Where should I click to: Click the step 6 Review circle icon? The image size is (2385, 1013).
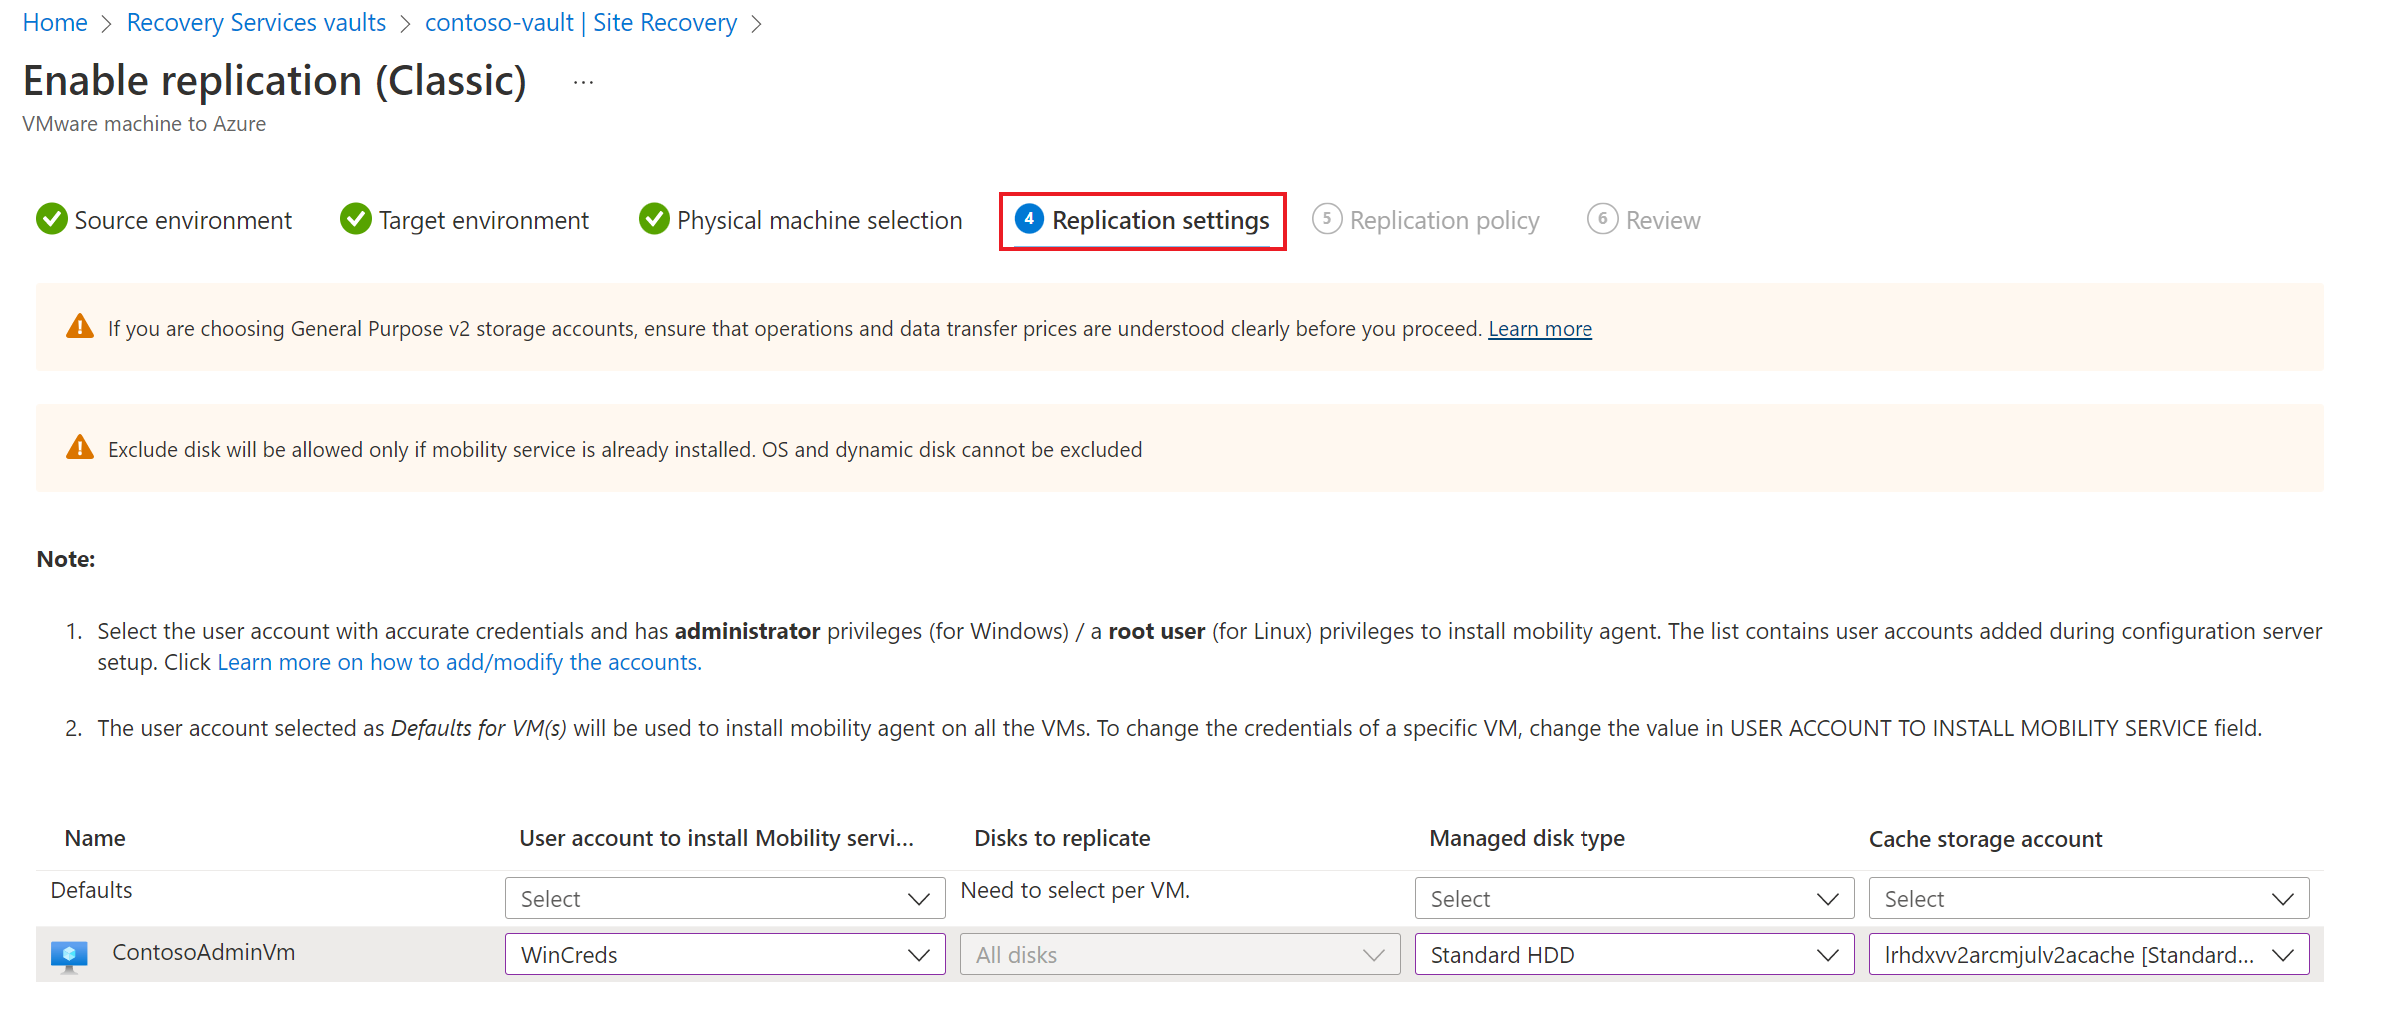tap(1602, 219)
